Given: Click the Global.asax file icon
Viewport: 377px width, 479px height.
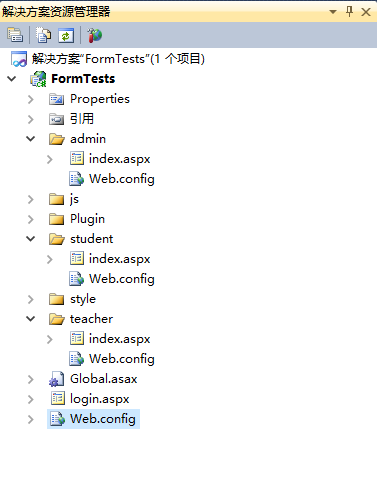Looking at the screenshot, I should [56, 379].
